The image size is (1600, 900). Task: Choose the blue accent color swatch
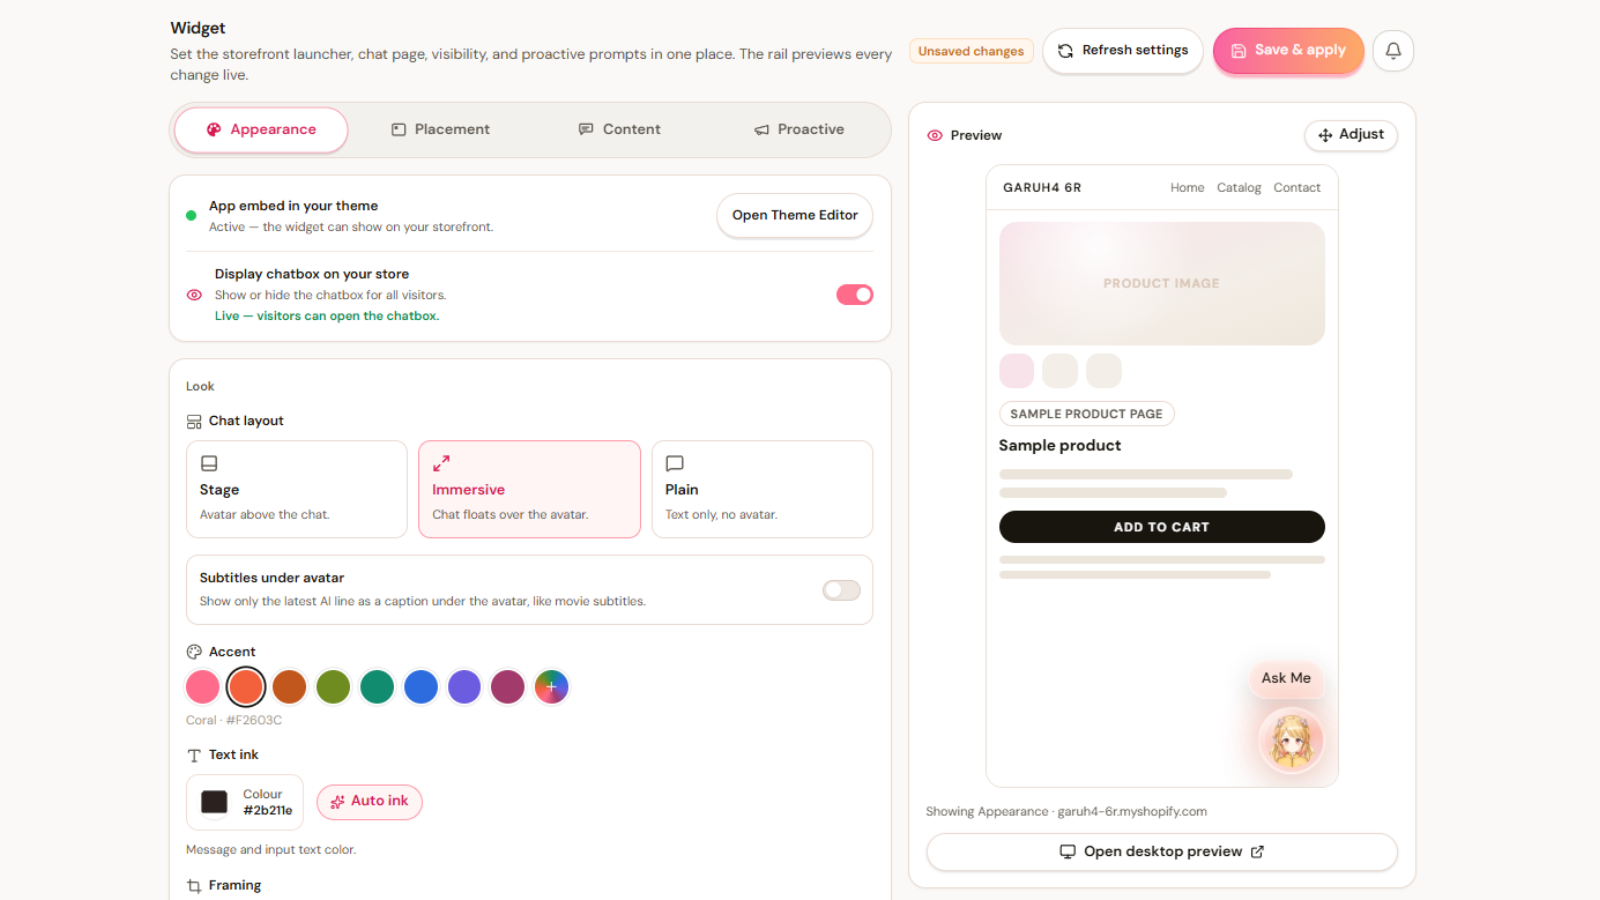pyautogui.click(x=421, y=687)
